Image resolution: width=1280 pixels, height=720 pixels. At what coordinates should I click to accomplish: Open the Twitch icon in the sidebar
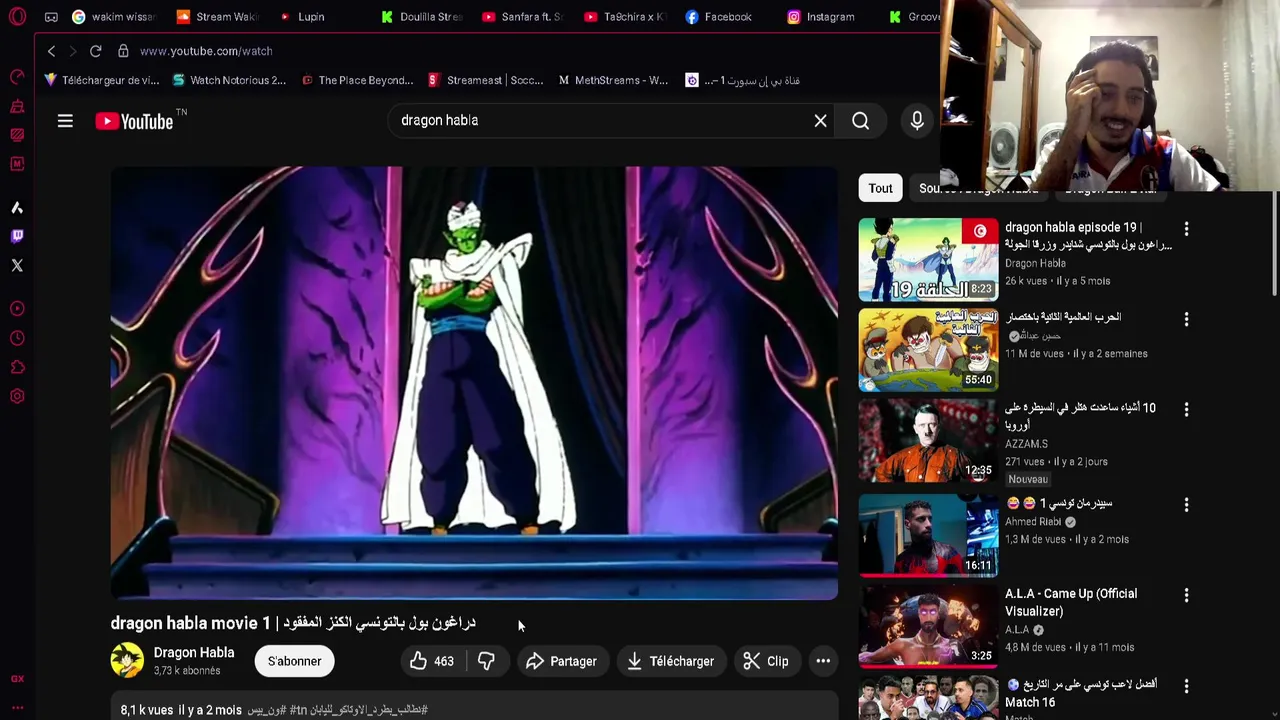click(x=17, y=236)
